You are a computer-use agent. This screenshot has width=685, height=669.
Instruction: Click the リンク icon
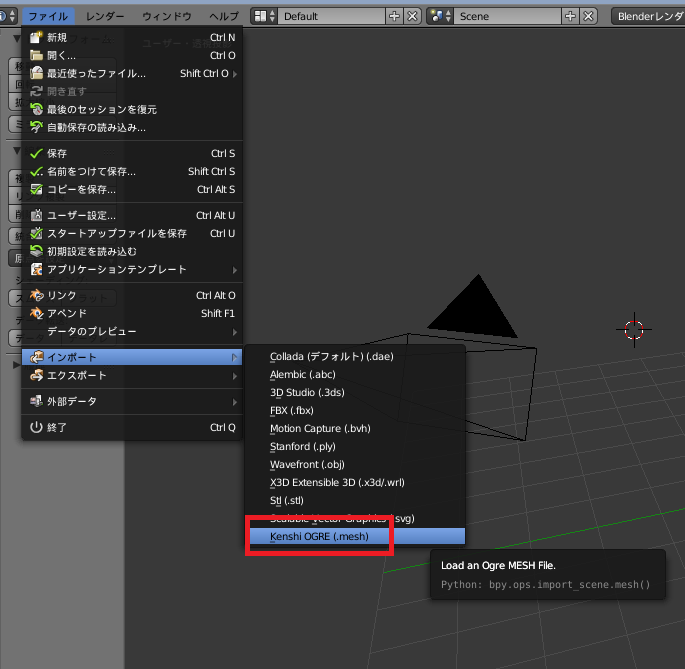(x=36, y=295)
